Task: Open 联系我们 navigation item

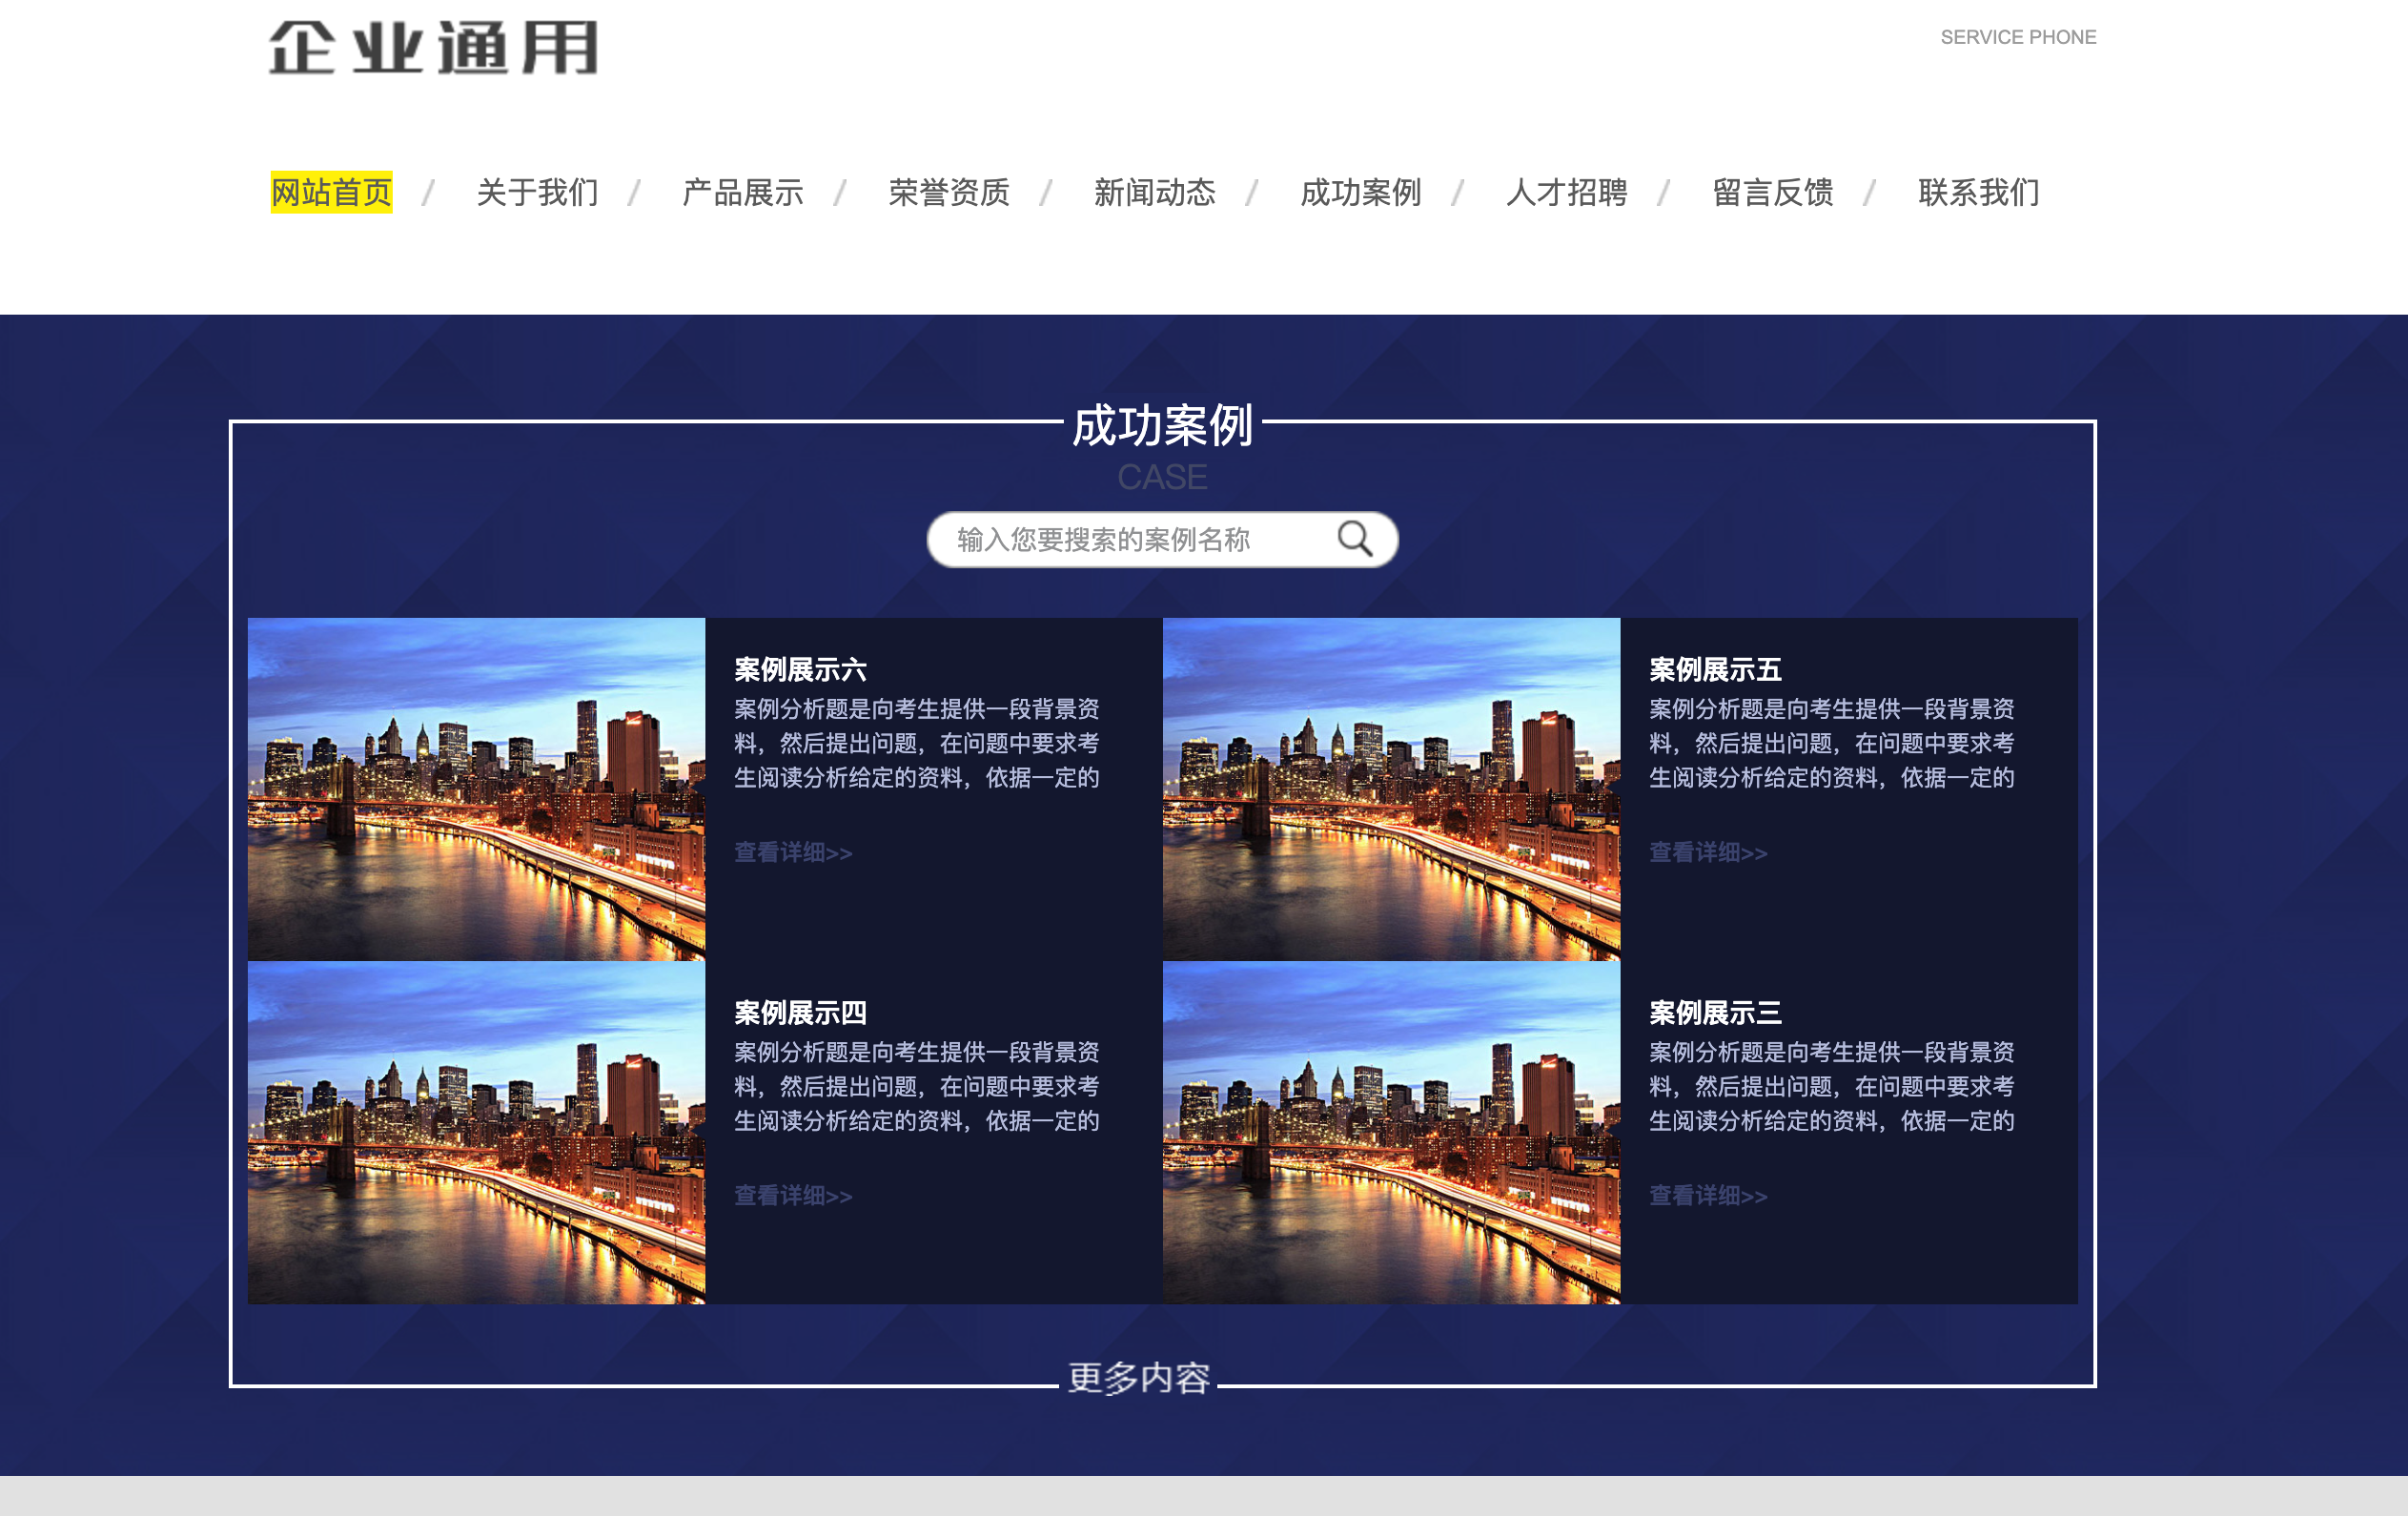Action: pos(1979,192)
